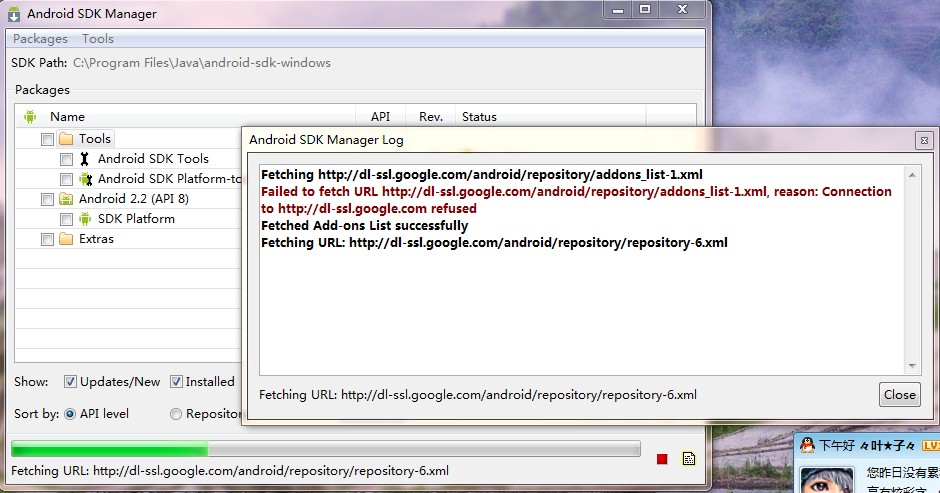The image size is (940, 493).
Task: Check the SDK Platform checkbox
Action: 67,220
